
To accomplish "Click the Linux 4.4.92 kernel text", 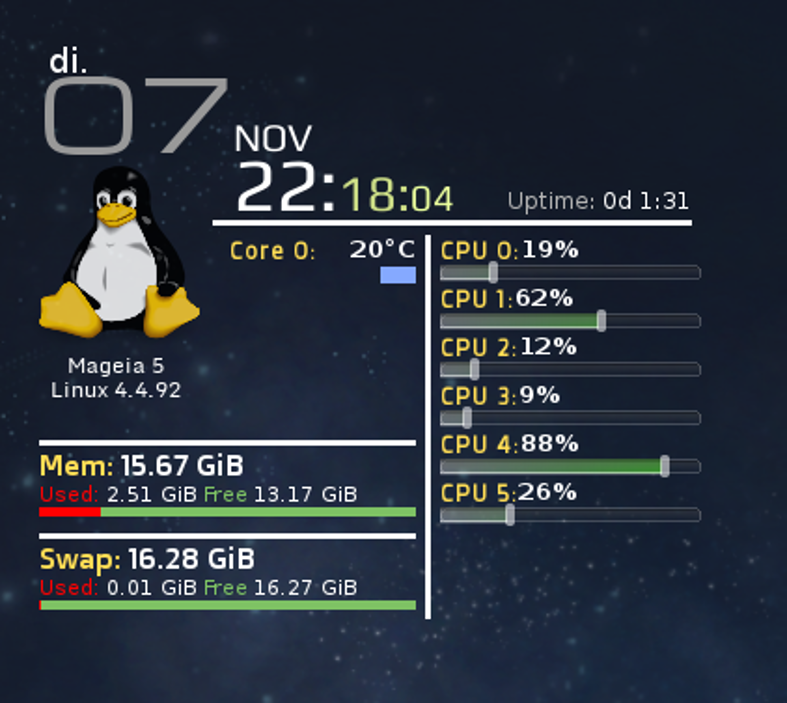I will (116, 390).
